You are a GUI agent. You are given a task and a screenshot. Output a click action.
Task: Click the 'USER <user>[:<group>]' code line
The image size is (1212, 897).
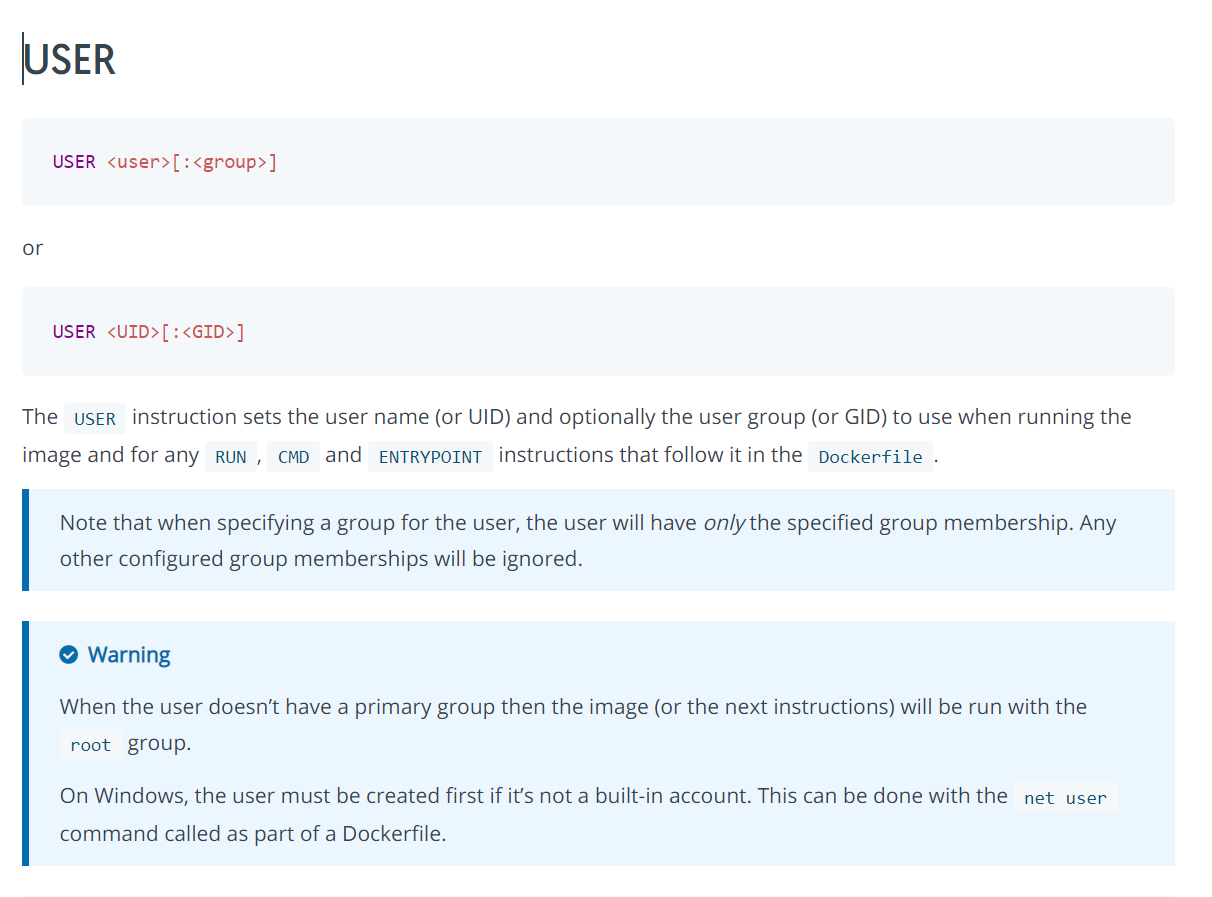[165, 162]
